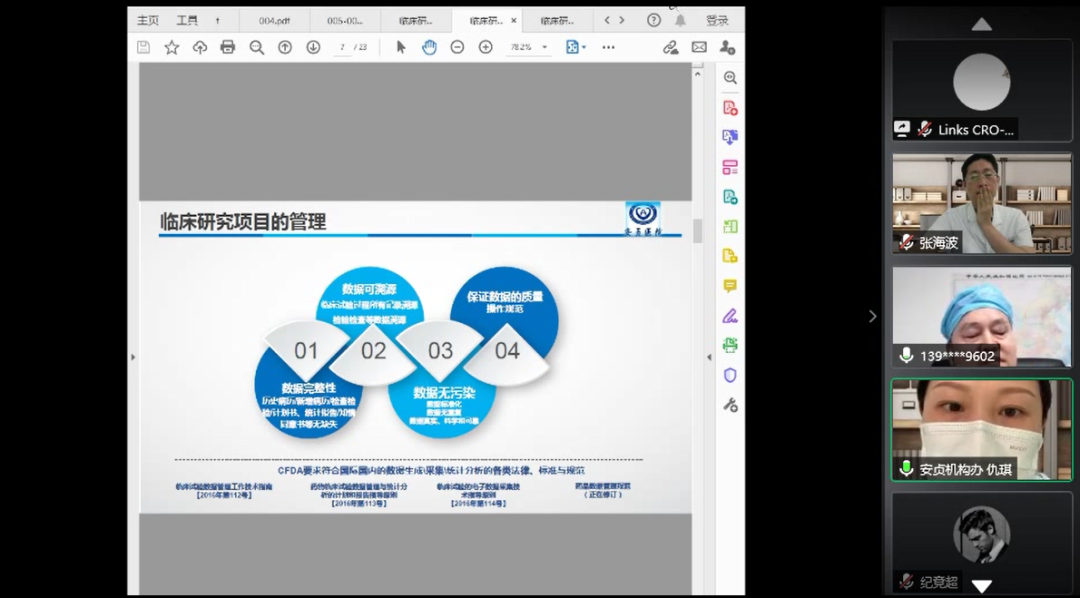Image resolution: width=1080 pixels, height=598 pixels.
Task: Show previous tabs with left chevron
Action: coord(607,20)
